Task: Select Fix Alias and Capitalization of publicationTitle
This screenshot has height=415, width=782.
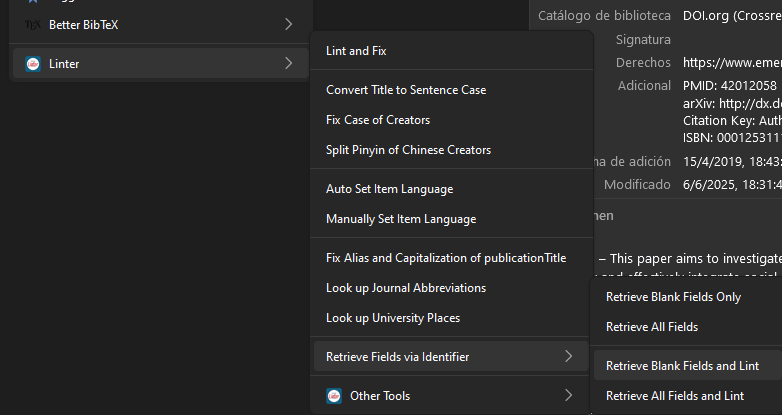Action: point(446,258)
